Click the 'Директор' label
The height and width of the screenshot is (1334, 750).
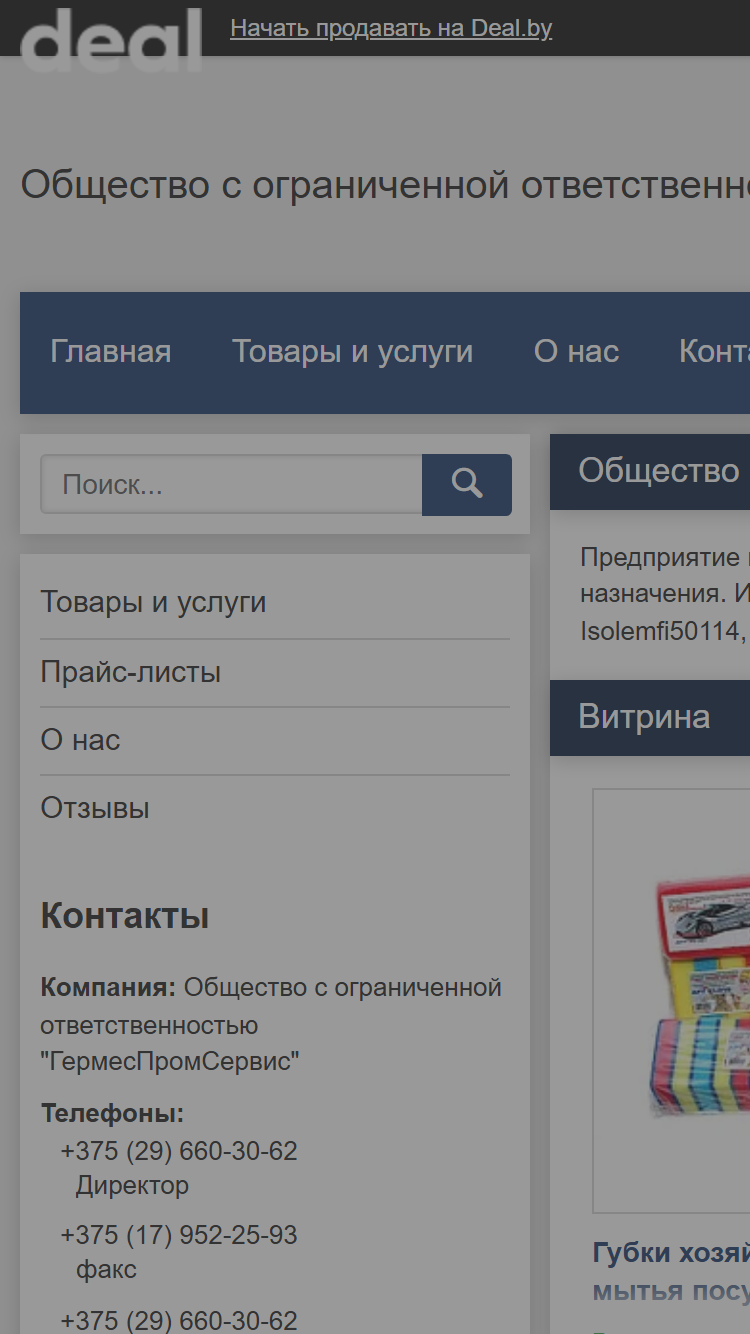pyautogui.click(x=132, y=1186)
